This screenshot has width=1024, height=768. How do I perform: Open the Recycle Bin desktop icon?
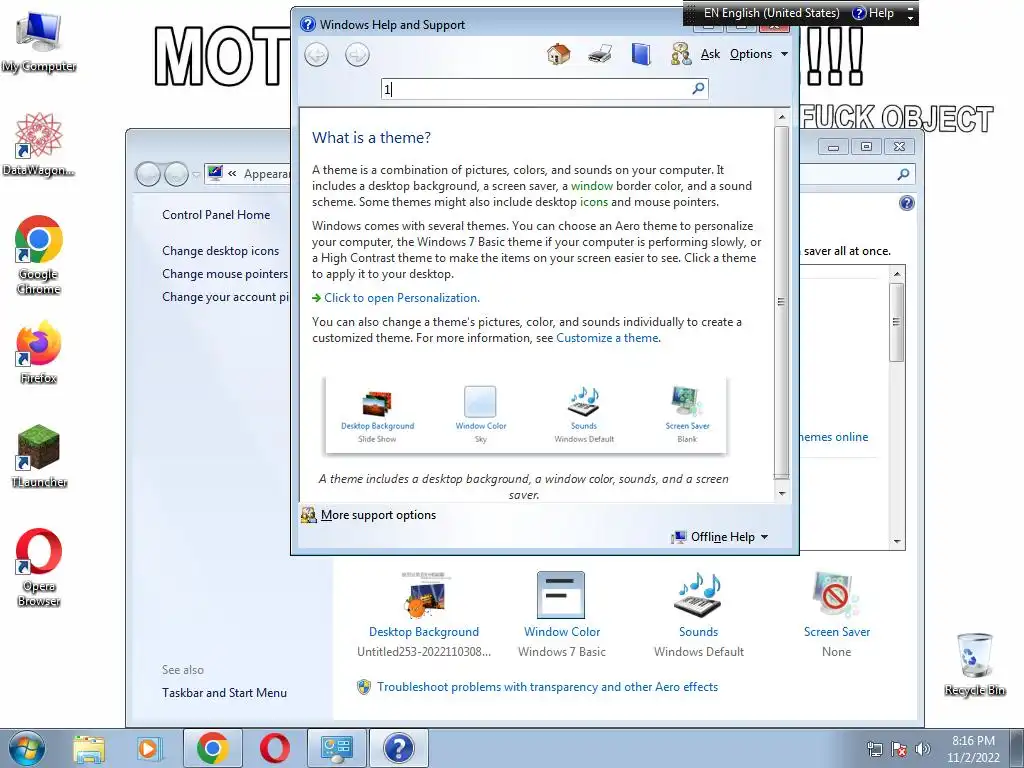pos(975,665)
